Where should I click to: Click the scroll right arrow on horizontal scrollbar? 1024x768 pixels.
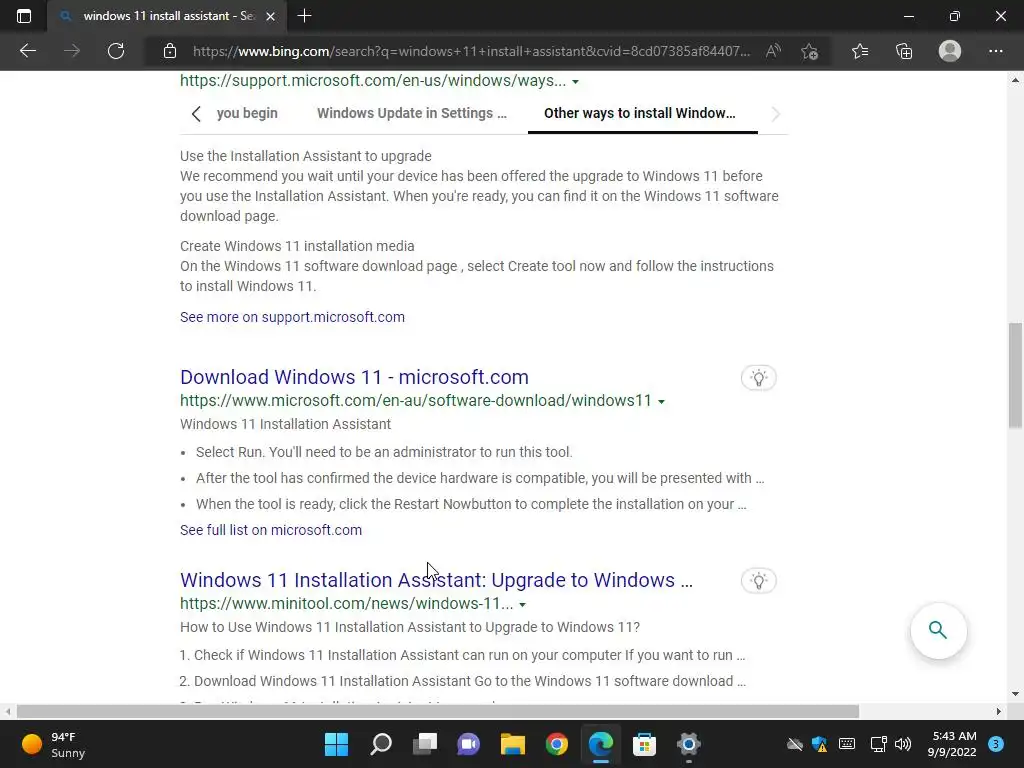[x=999, y=711]
